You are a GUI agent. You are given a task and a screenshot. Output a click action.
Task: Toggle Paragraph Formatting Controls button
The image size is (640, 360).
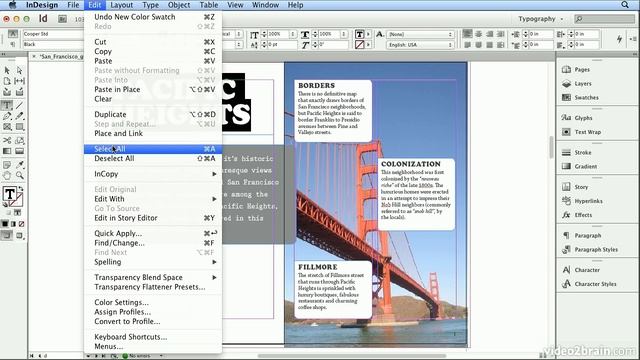coord(13,44)
